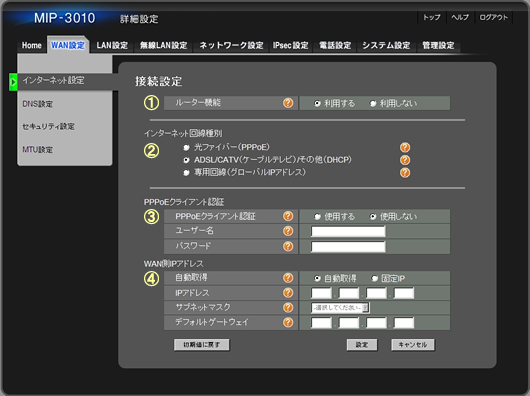Select ルーター機能 利用する radio
Image resolution: width=530 pixels, height=396 pixels.
pyautogui.click(x=317, y=103)
